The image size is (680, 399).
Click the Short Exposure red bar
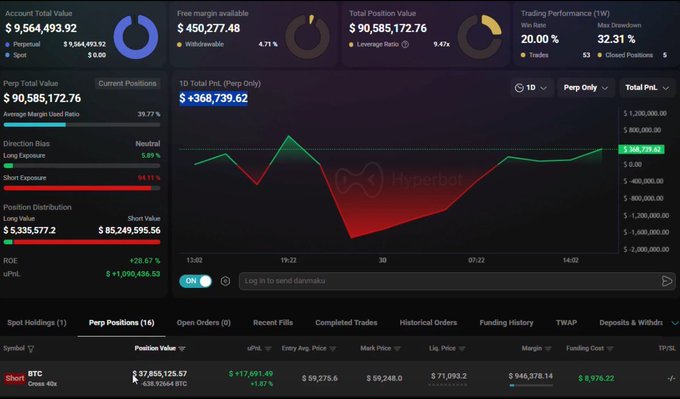coord(77,188)
